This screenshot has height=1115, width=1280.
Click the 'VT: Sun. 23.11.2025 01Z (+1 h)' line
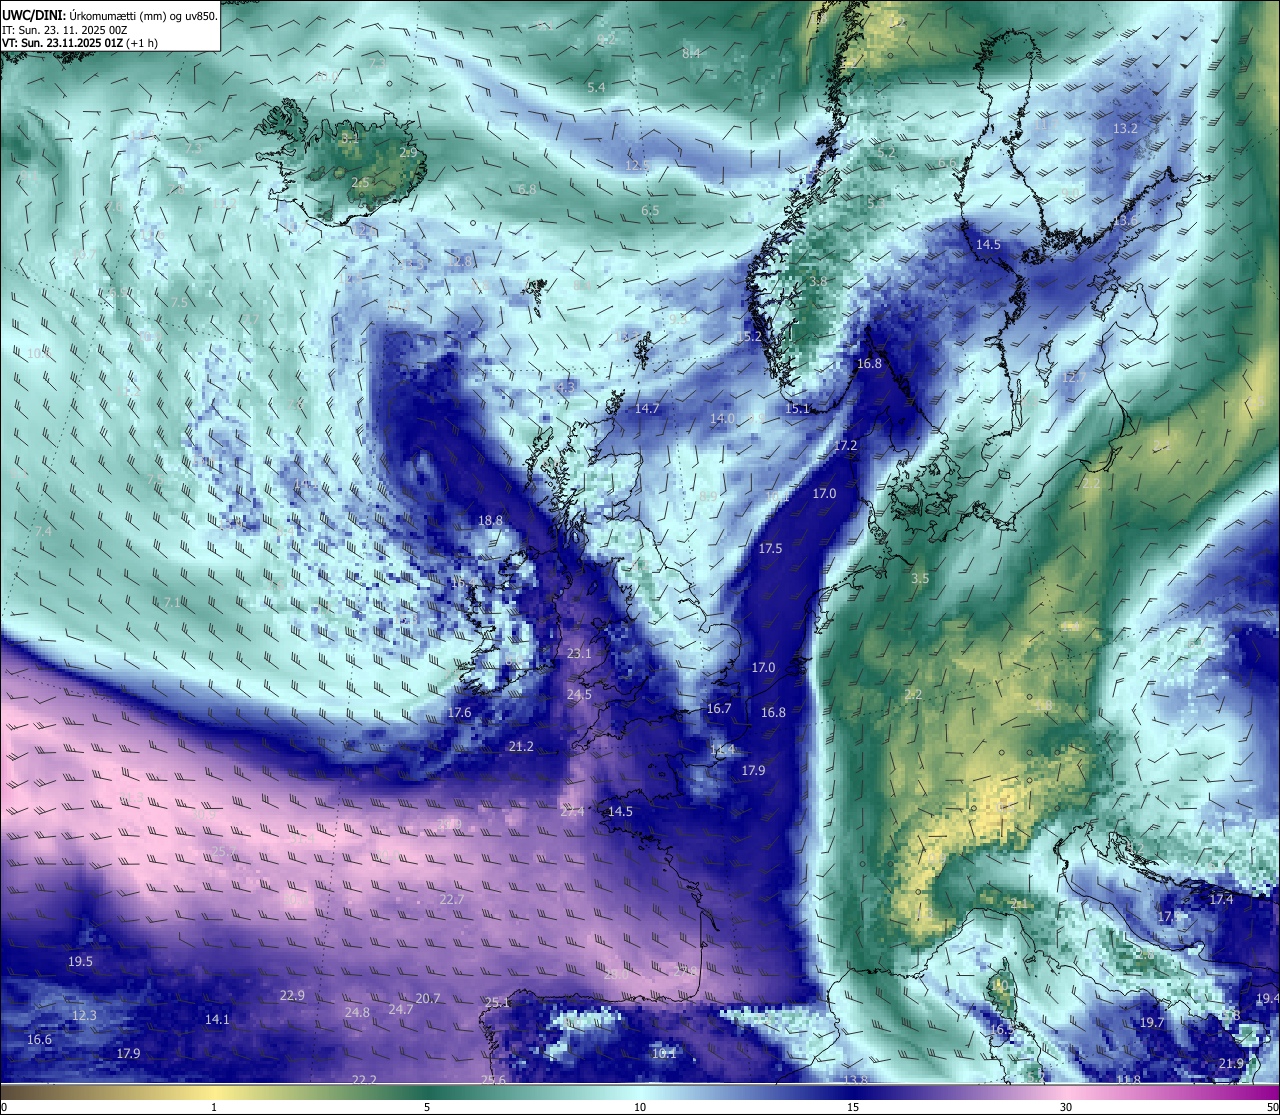tap(79, 43)
